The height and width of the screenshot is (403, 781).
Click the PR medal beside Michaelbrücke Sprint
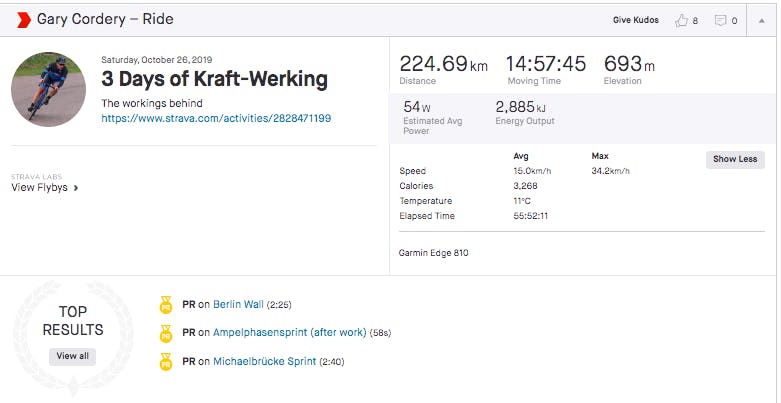166,361
